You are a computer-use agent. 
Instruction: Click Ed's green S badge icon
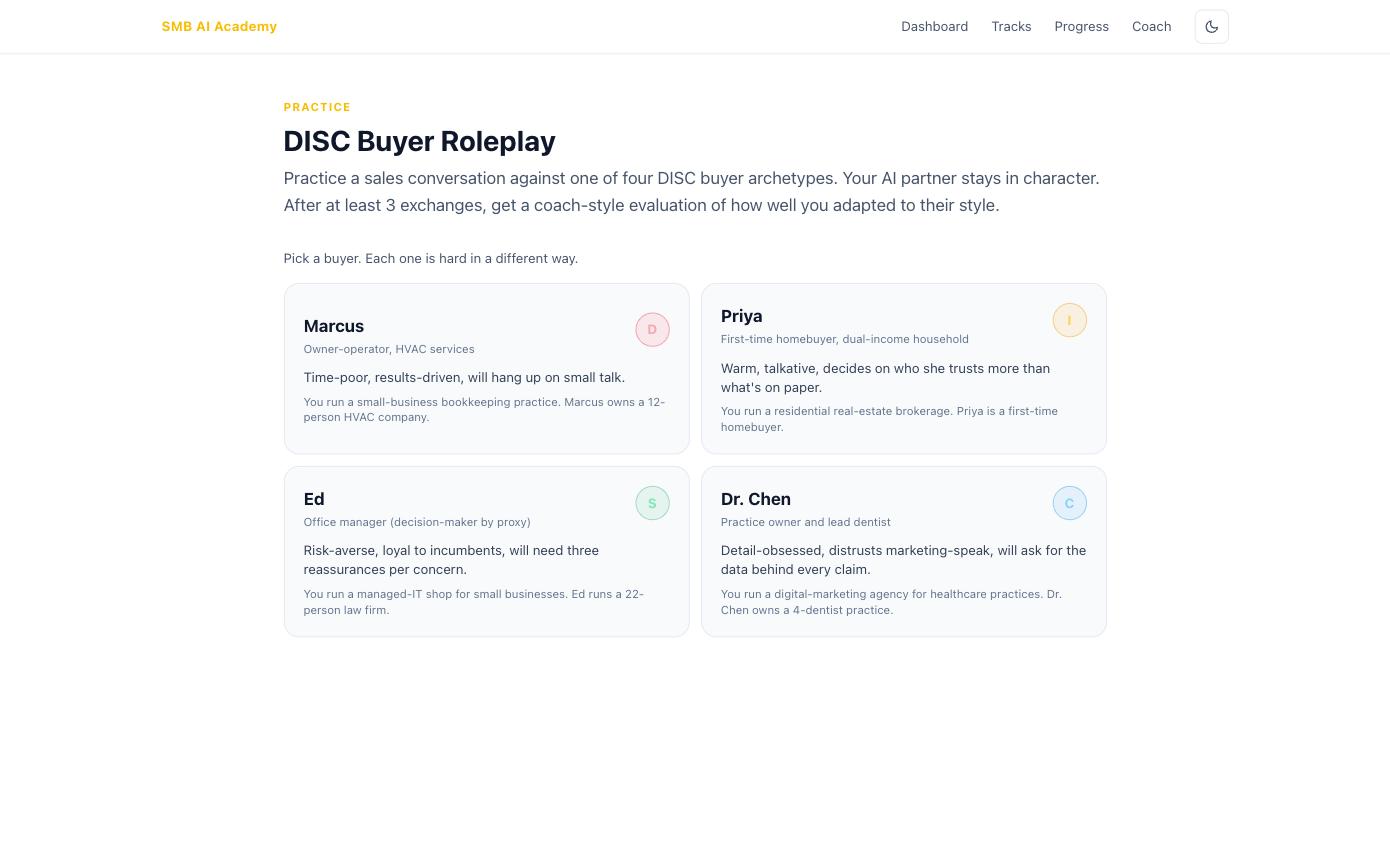coord(652,503)
